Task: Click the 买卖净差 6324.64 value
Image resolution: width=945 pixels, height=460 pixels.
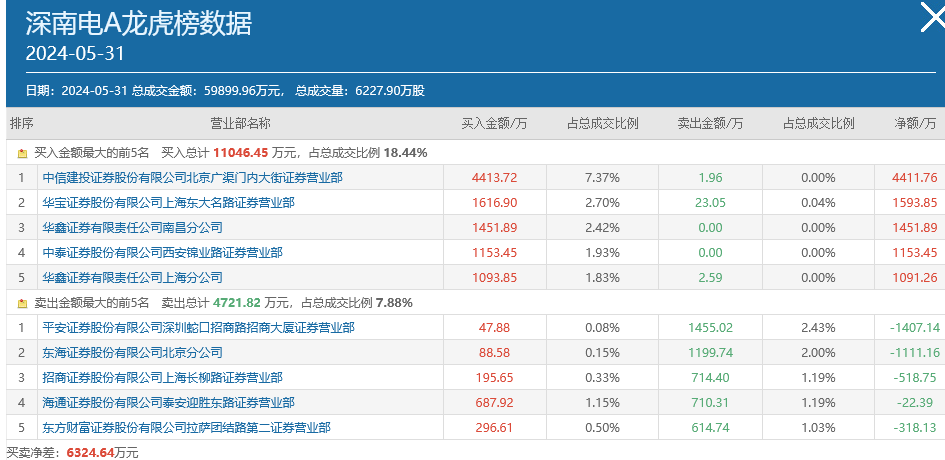Action: click(91, 452)
